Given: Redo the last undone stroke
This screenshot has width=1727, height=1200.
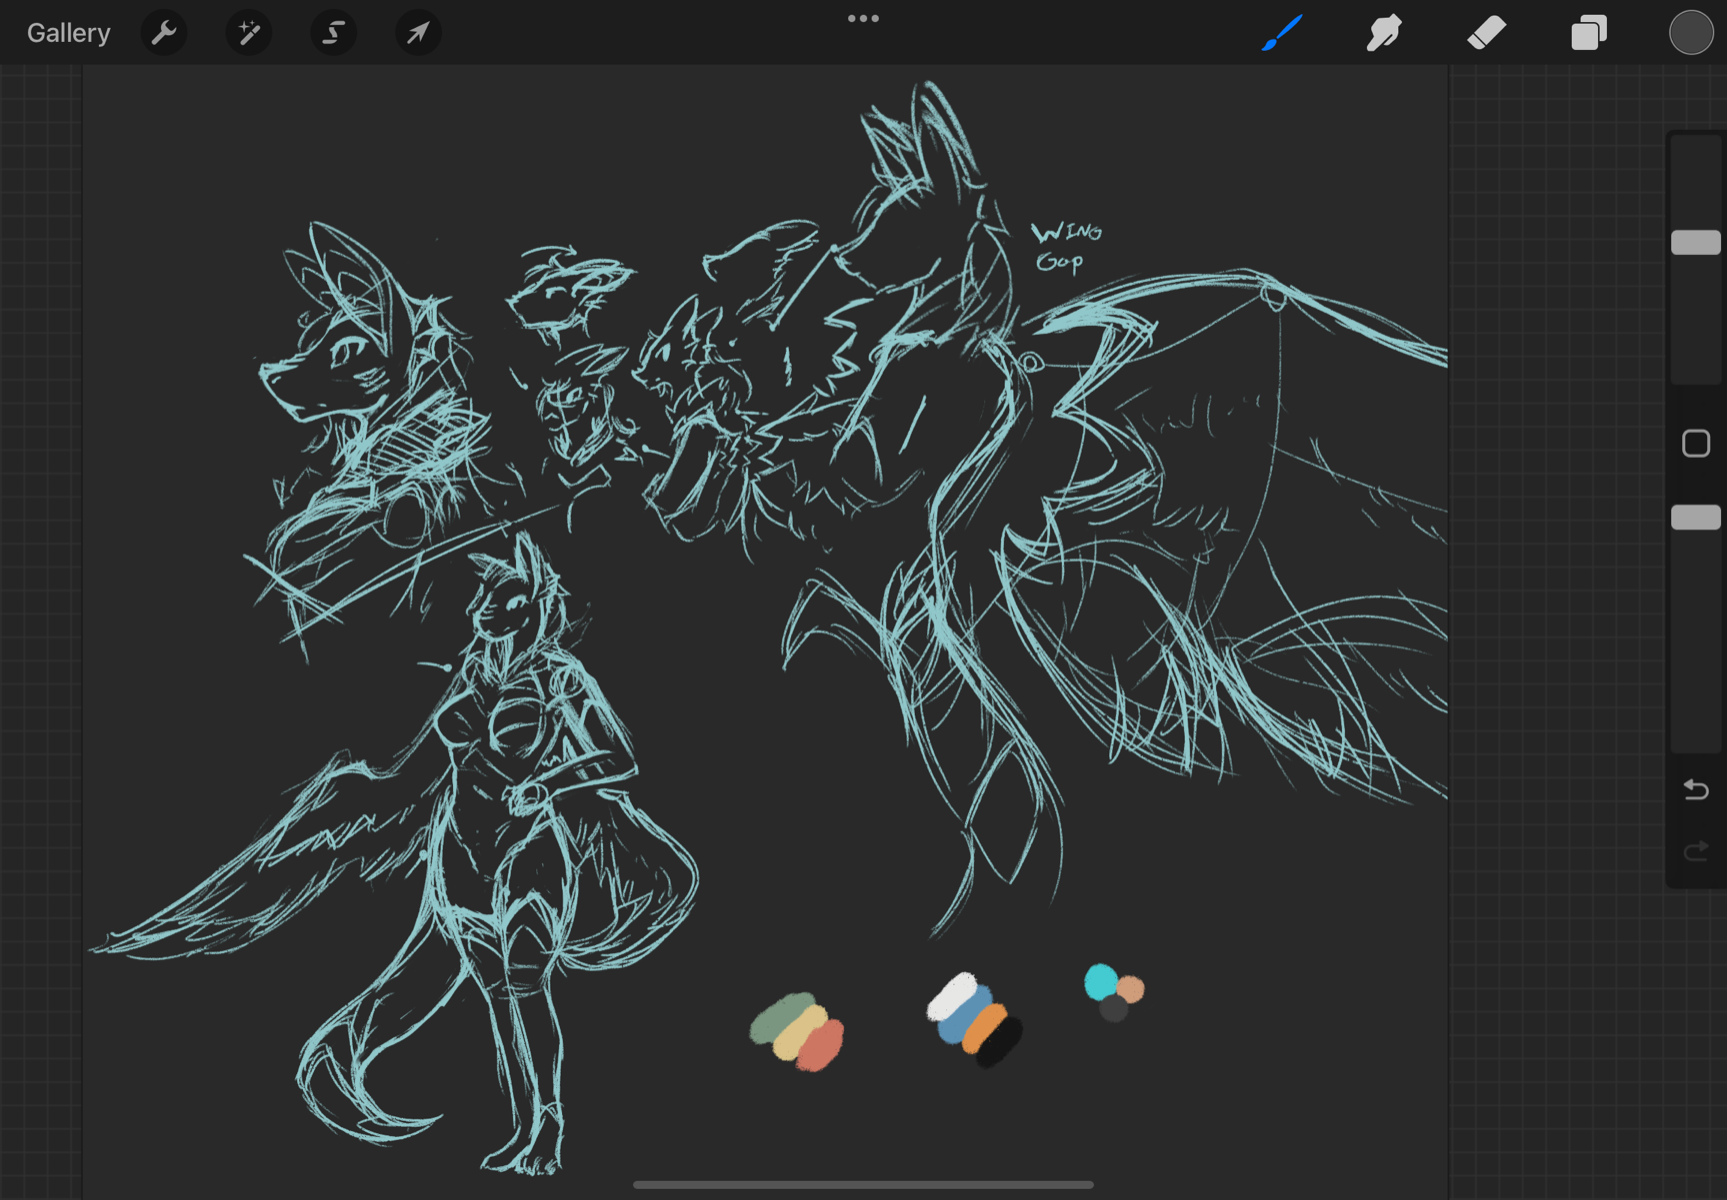Looking at the screenshot, I should [1696, 851].
